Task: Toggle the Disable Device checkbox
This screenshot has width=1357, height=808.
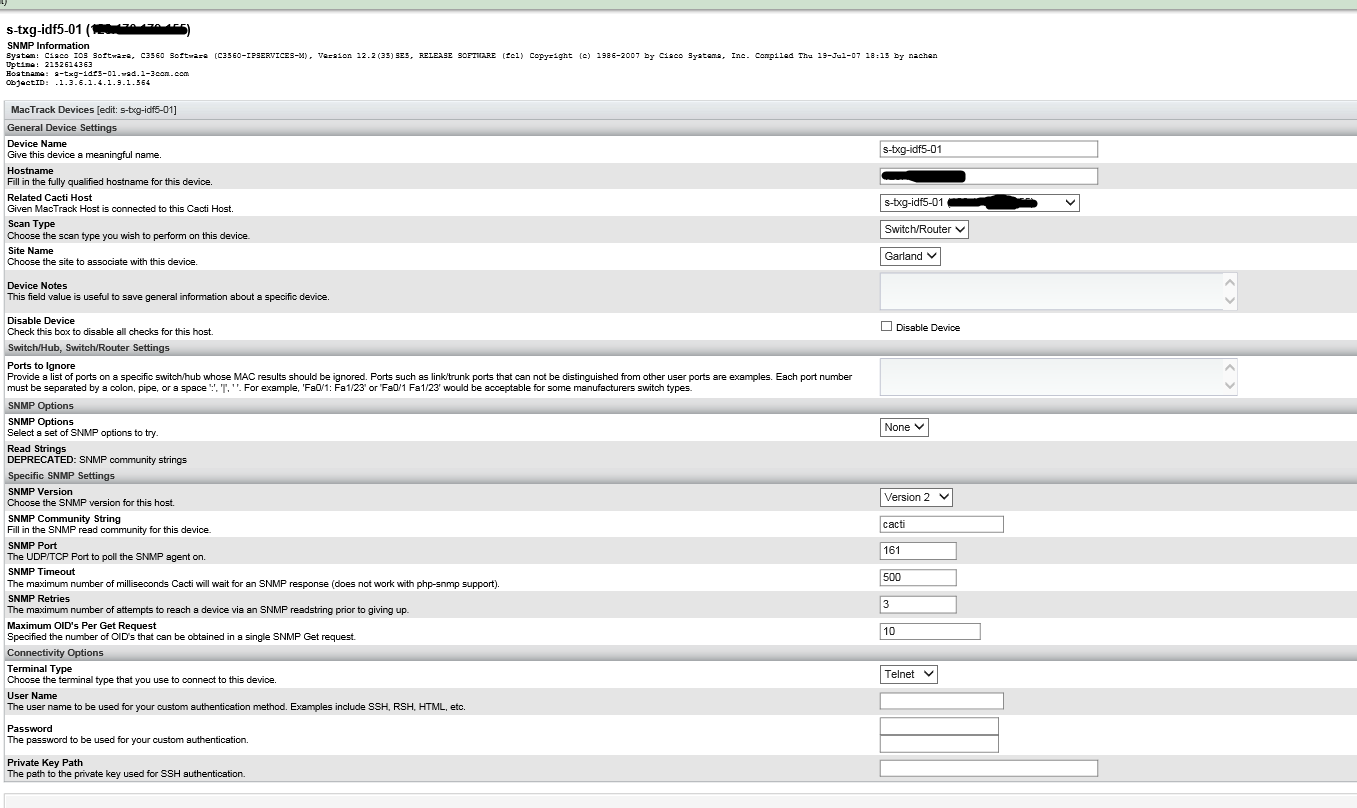Action: point(886,326)
